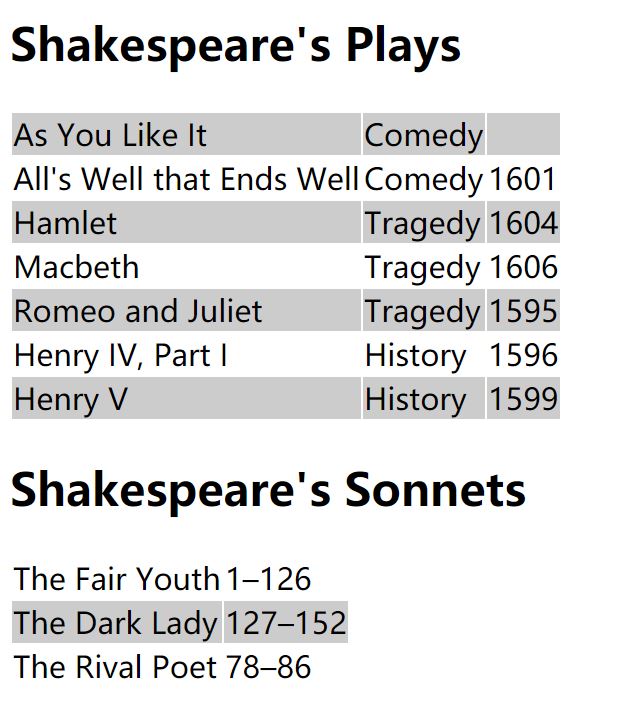The width and height of the screenshot is (623, 710).
Task: Click the empty year cell in the first row
Action: pyautogui.click(x=523, y=134)
